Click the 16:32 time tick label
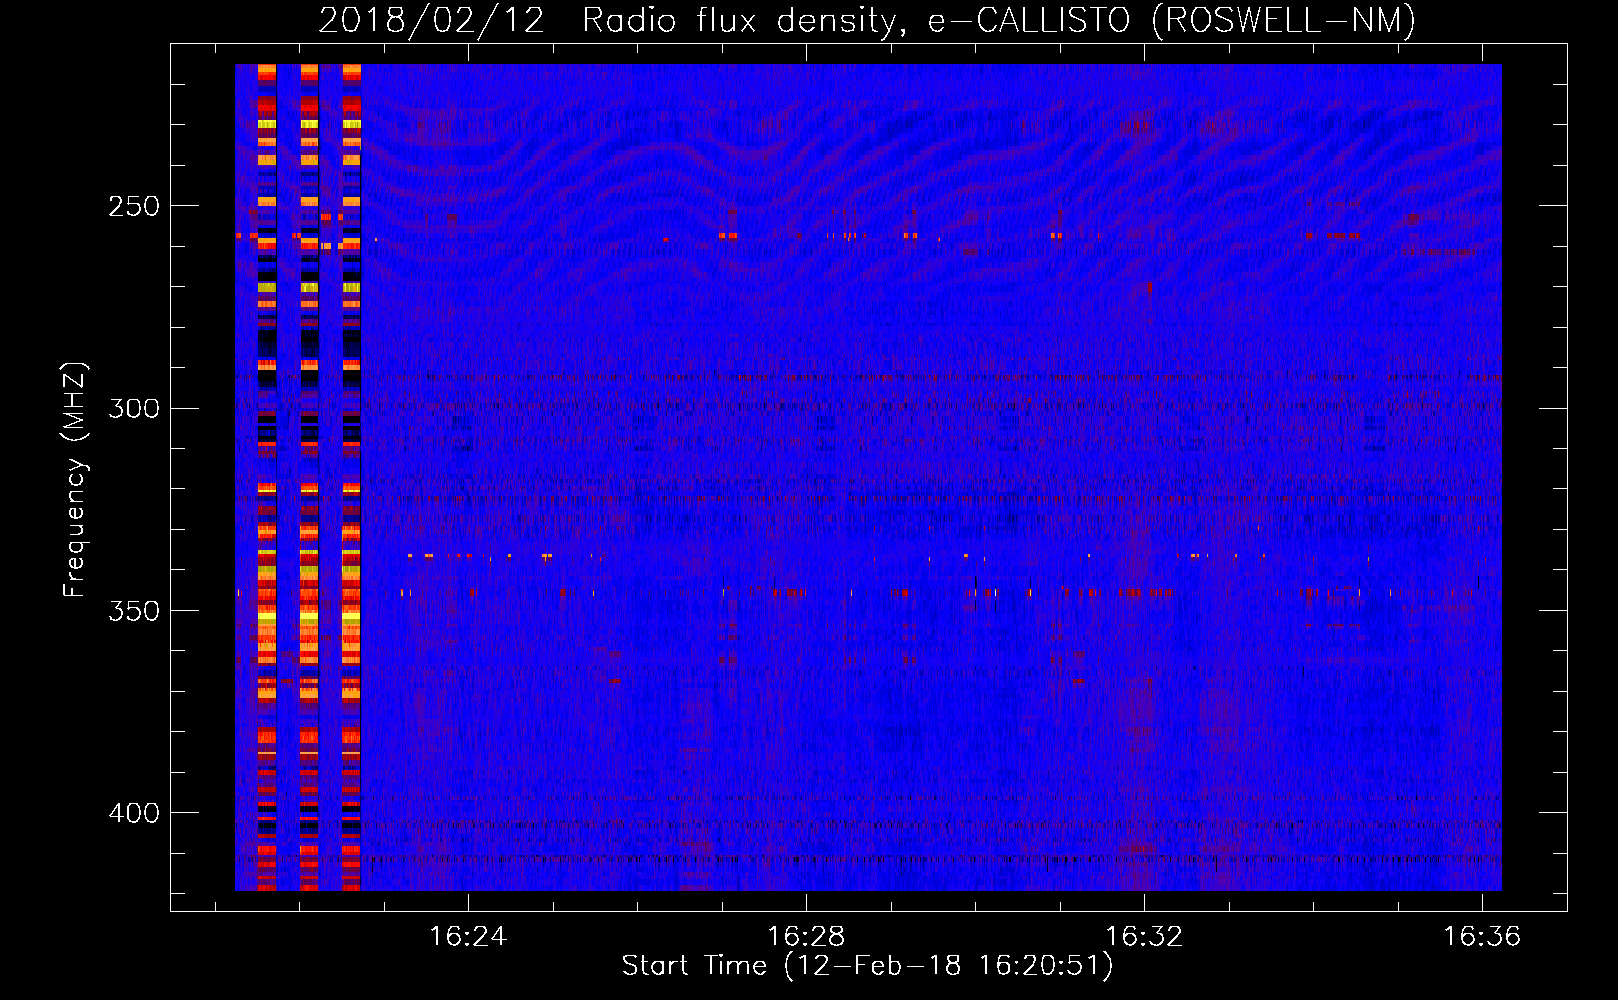 (1144, 936)
